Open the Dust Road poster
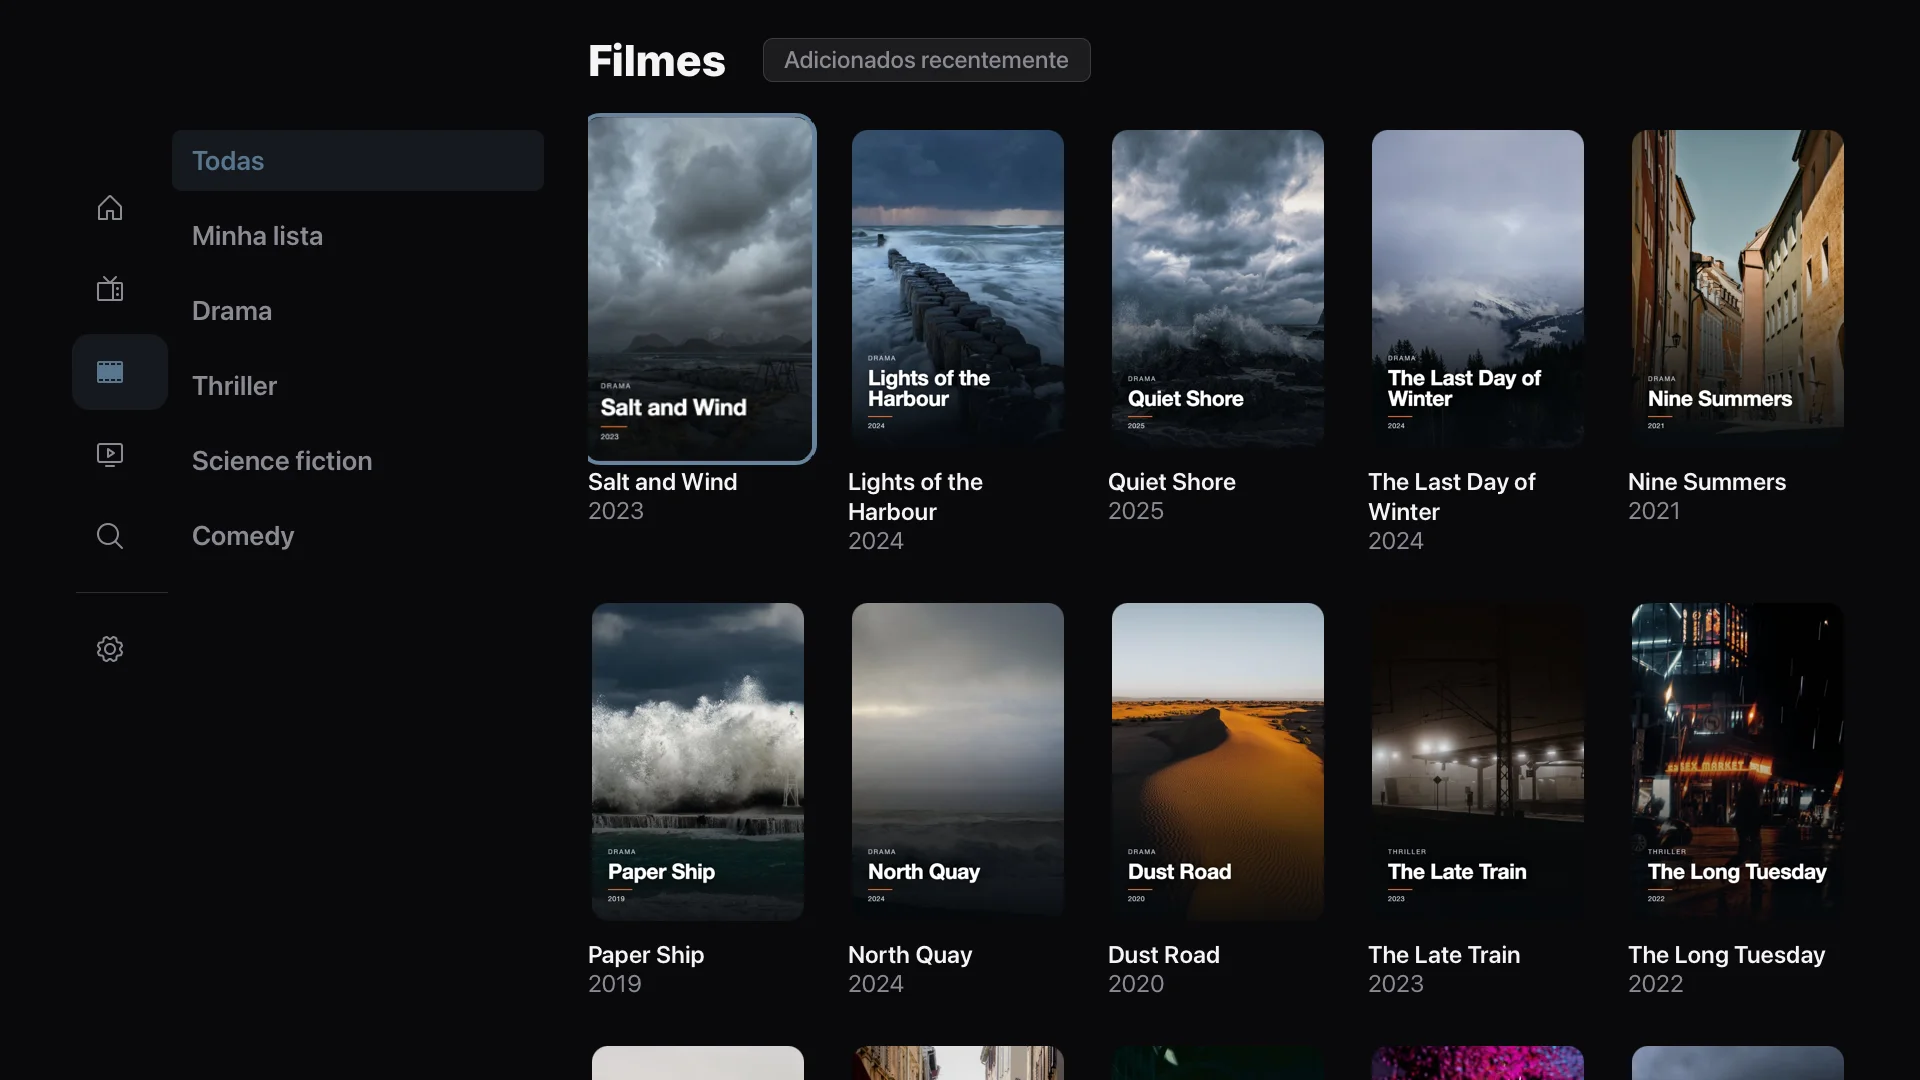 point(1218,762)
